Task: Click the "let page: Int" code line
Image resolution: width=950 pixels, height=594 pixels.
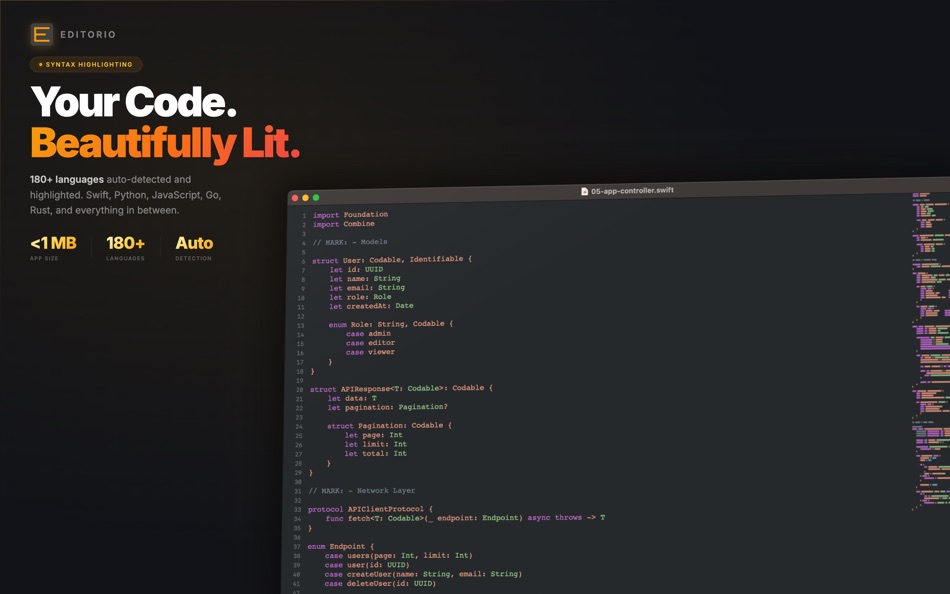Action: pyautogui.click(x=374, y=435)
